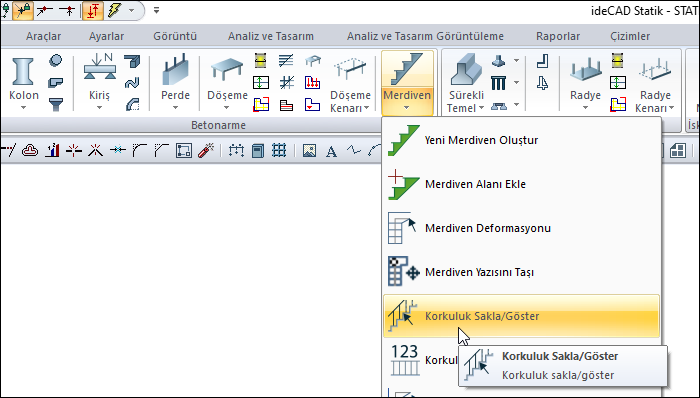Open the Döşeme dropdown arrow
Image resolution: width=700 pixels, height=398 pixels.
pos(227,108)
